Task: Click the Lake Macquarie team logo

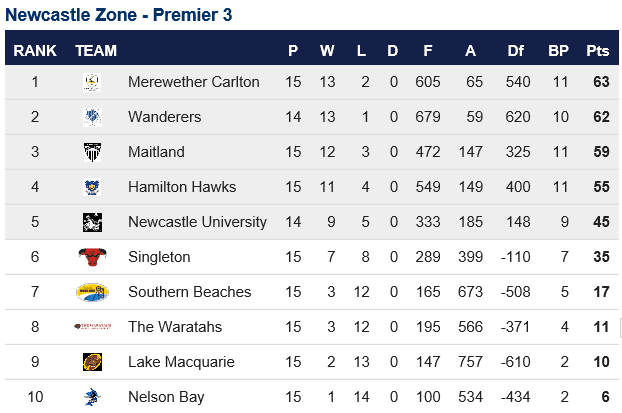Action: [x=92, y=362]
